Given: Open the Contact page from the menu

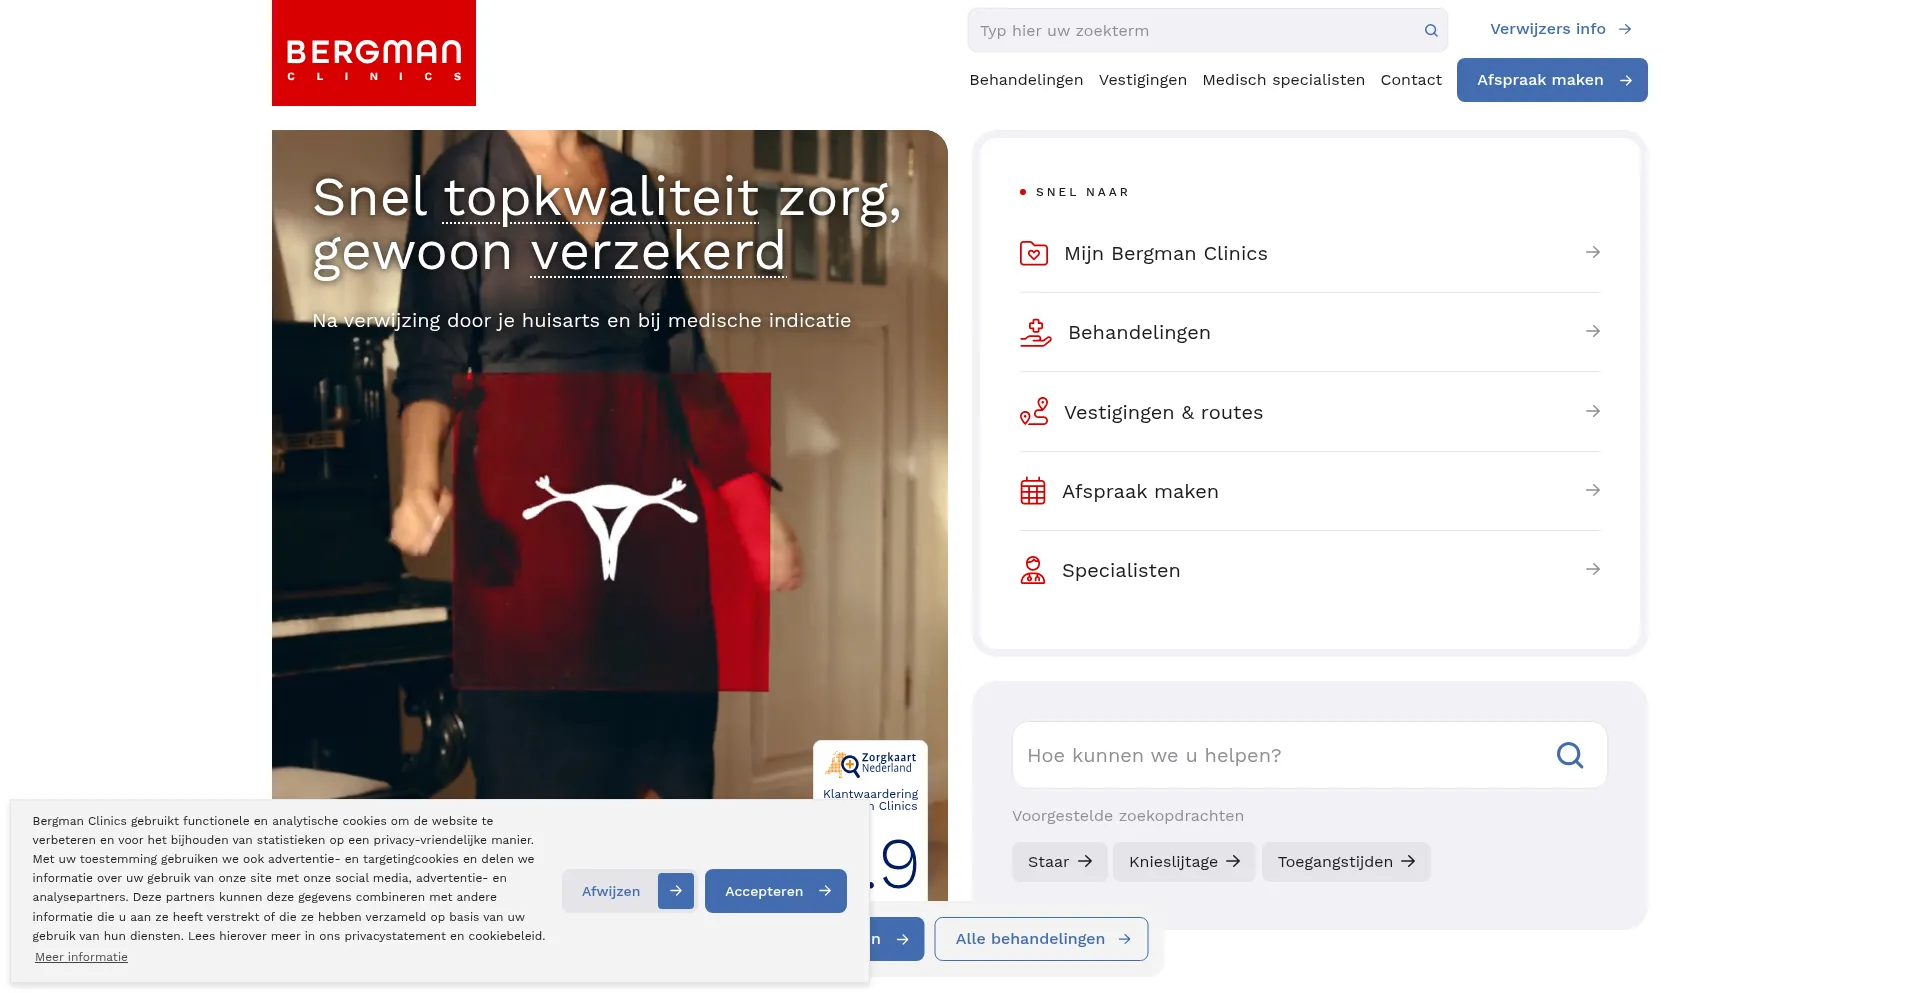Looking at the screenshot, I should (x=1411, y=80).
